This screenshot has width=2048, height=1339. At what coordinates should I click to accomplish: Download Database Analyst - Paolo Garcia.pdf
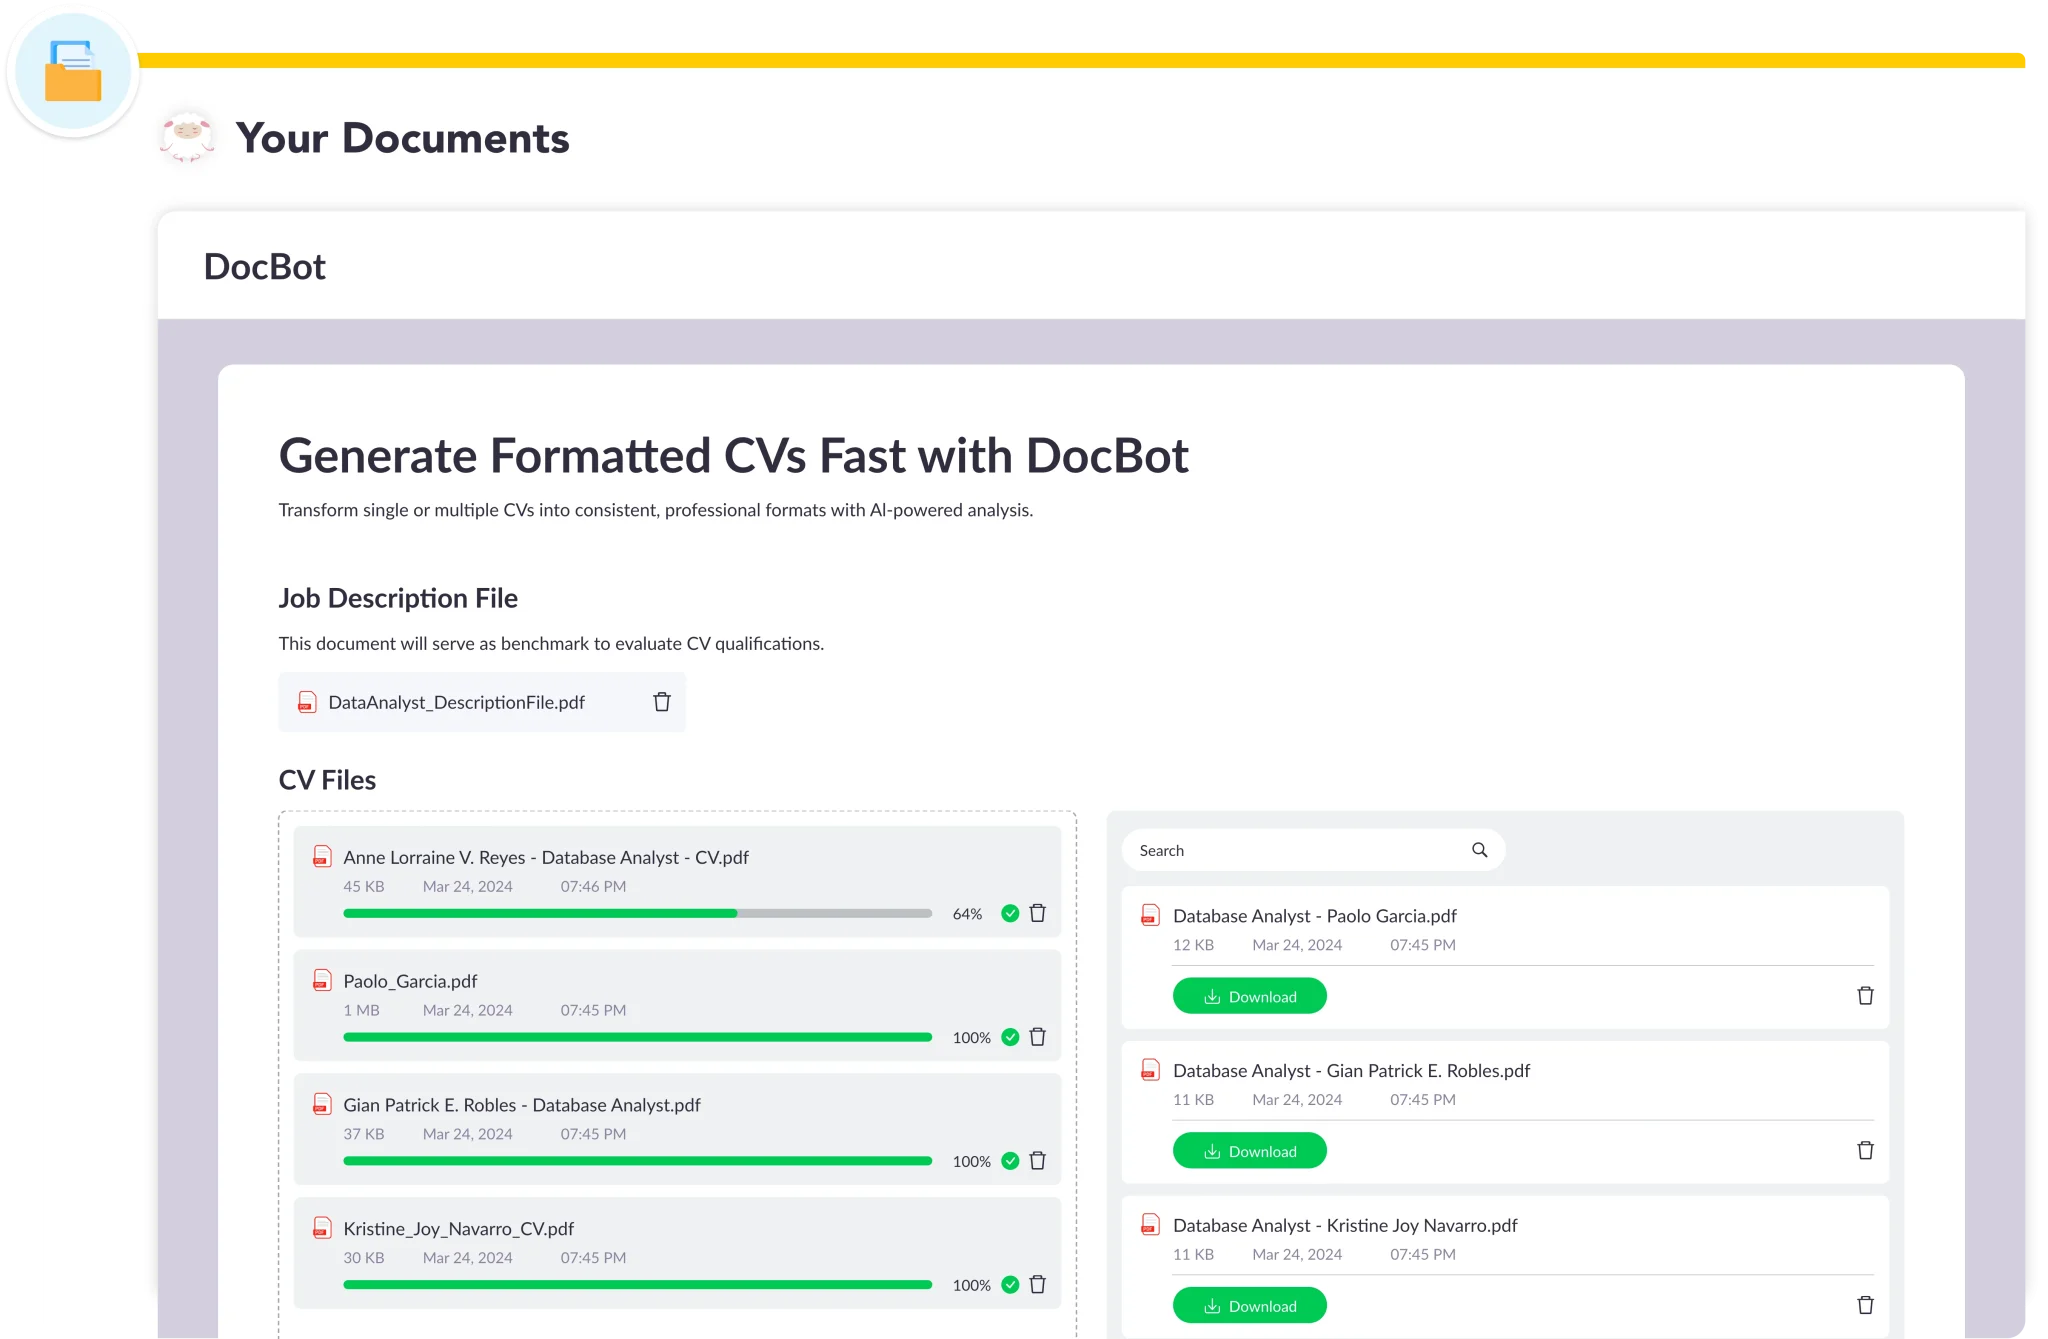(x=1249, y=996)
